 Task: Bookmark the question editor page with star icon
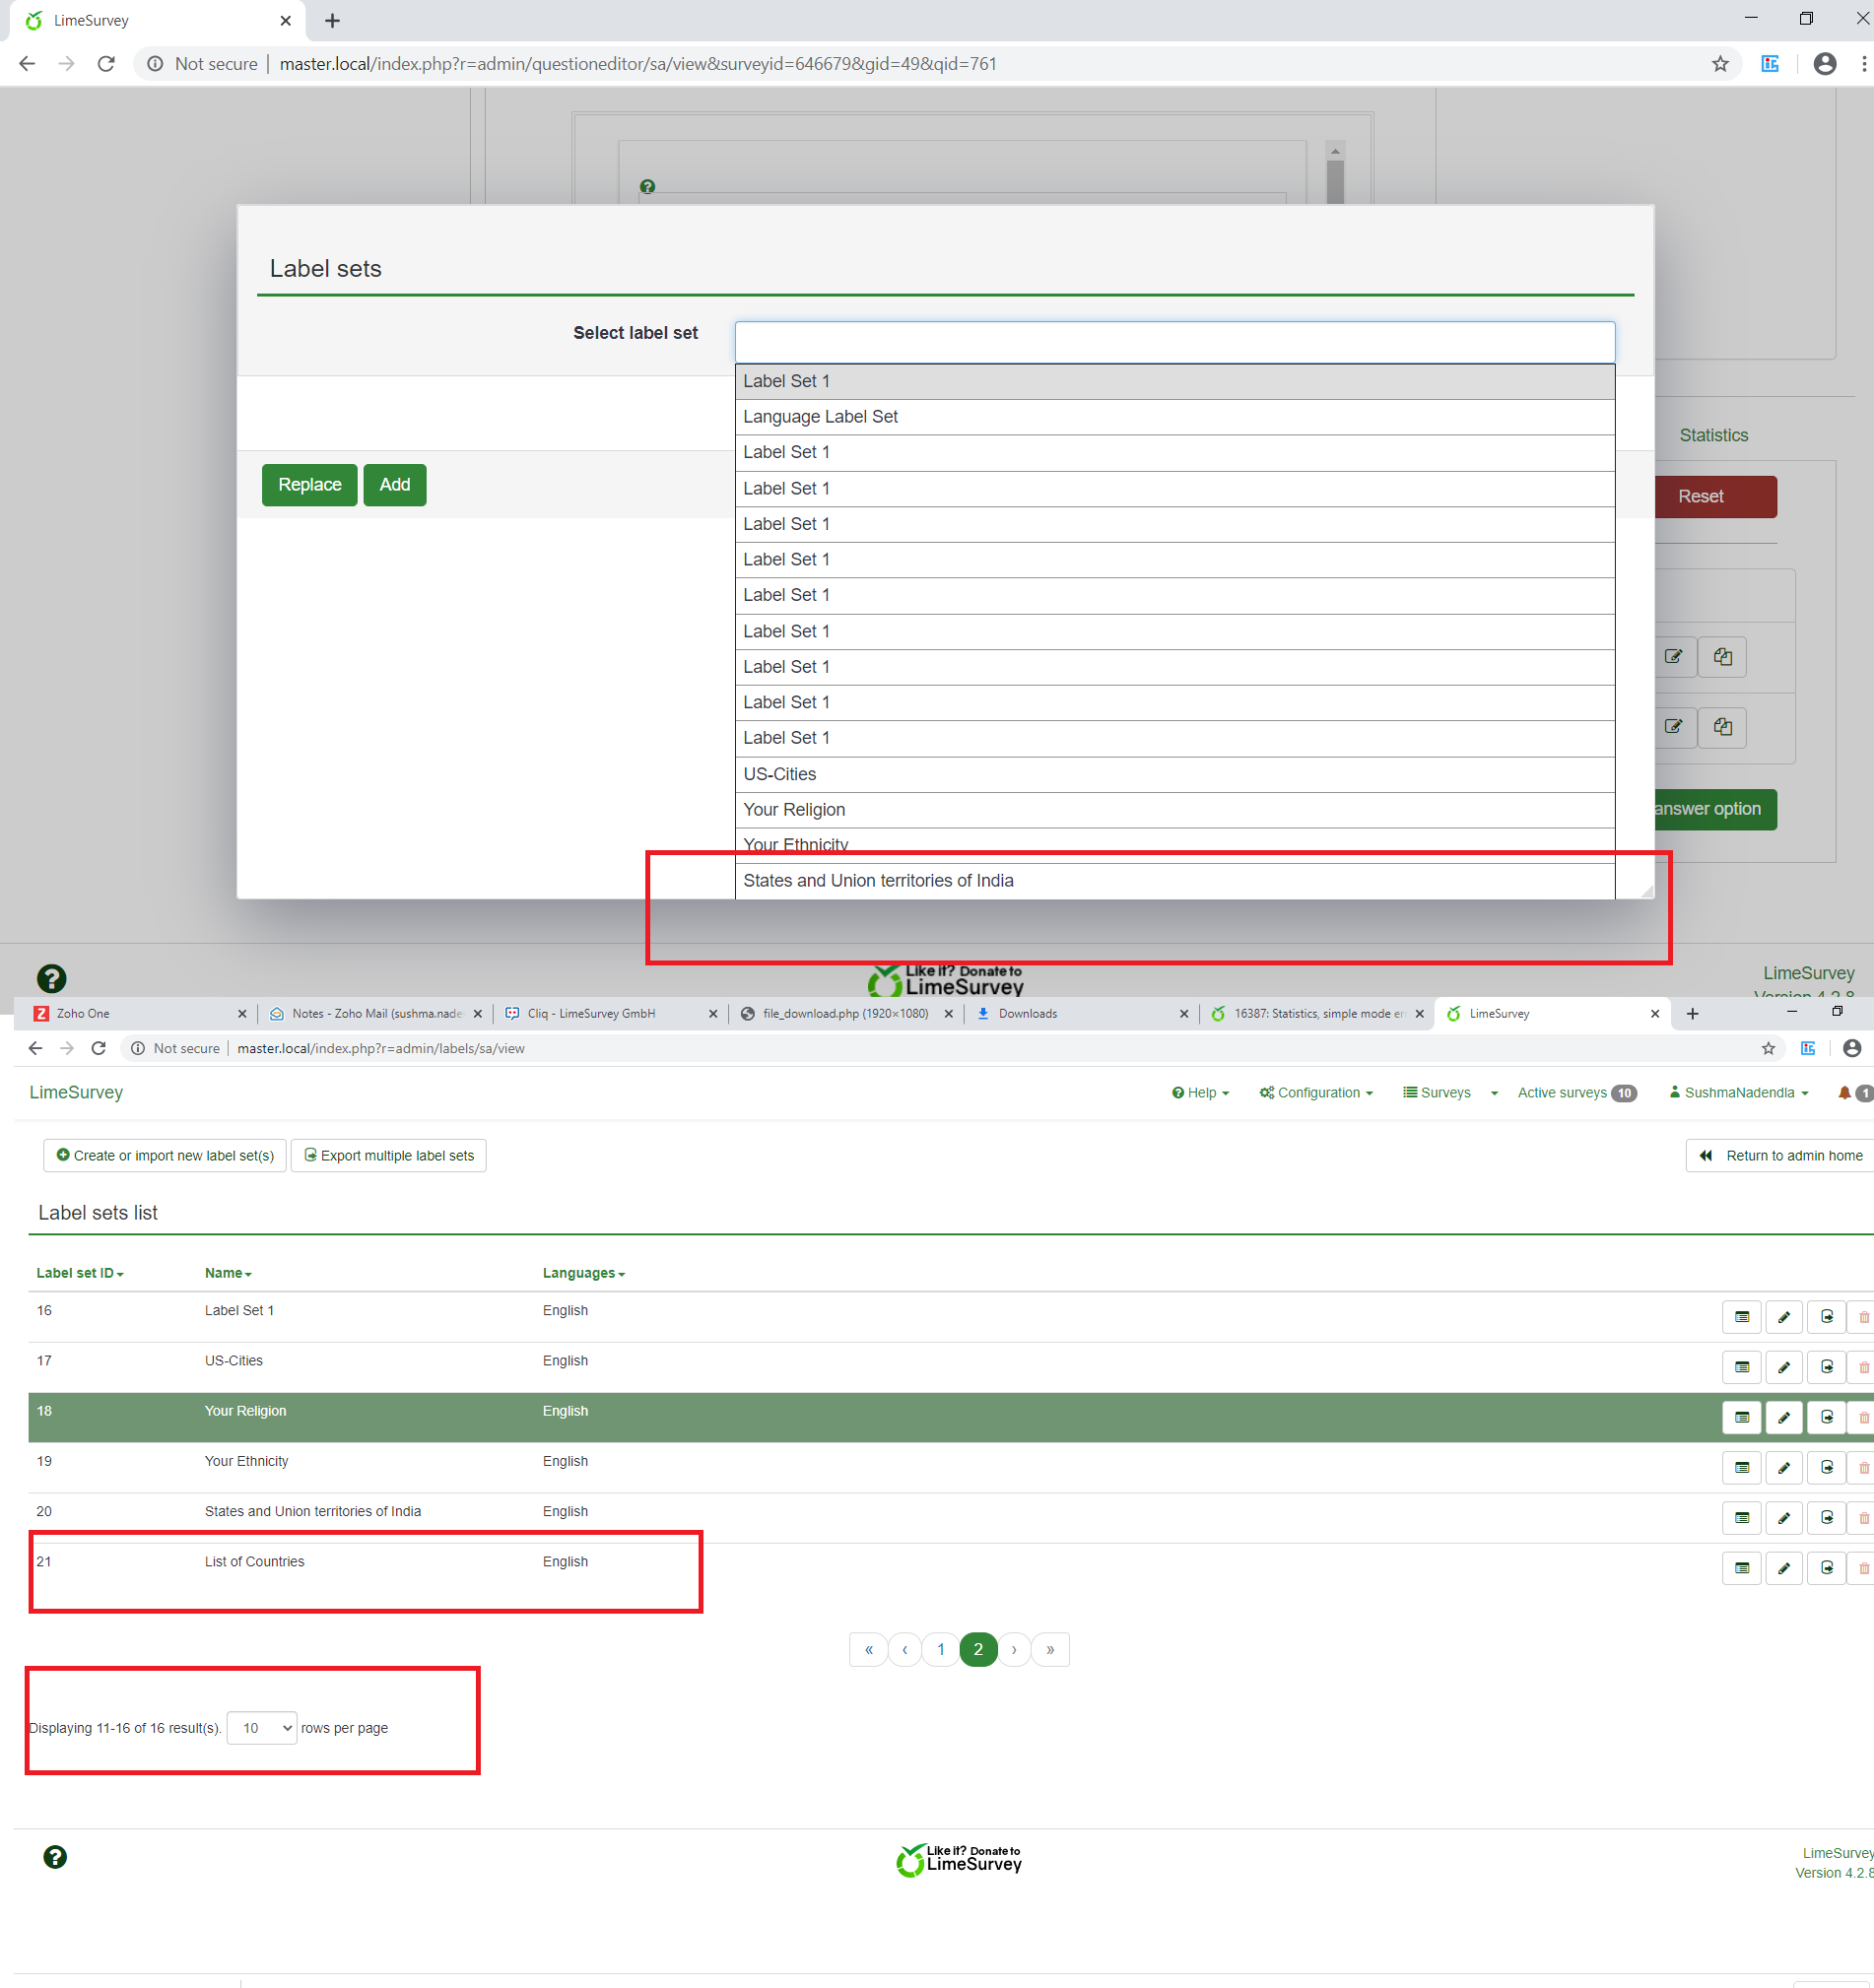(1720, 64)
